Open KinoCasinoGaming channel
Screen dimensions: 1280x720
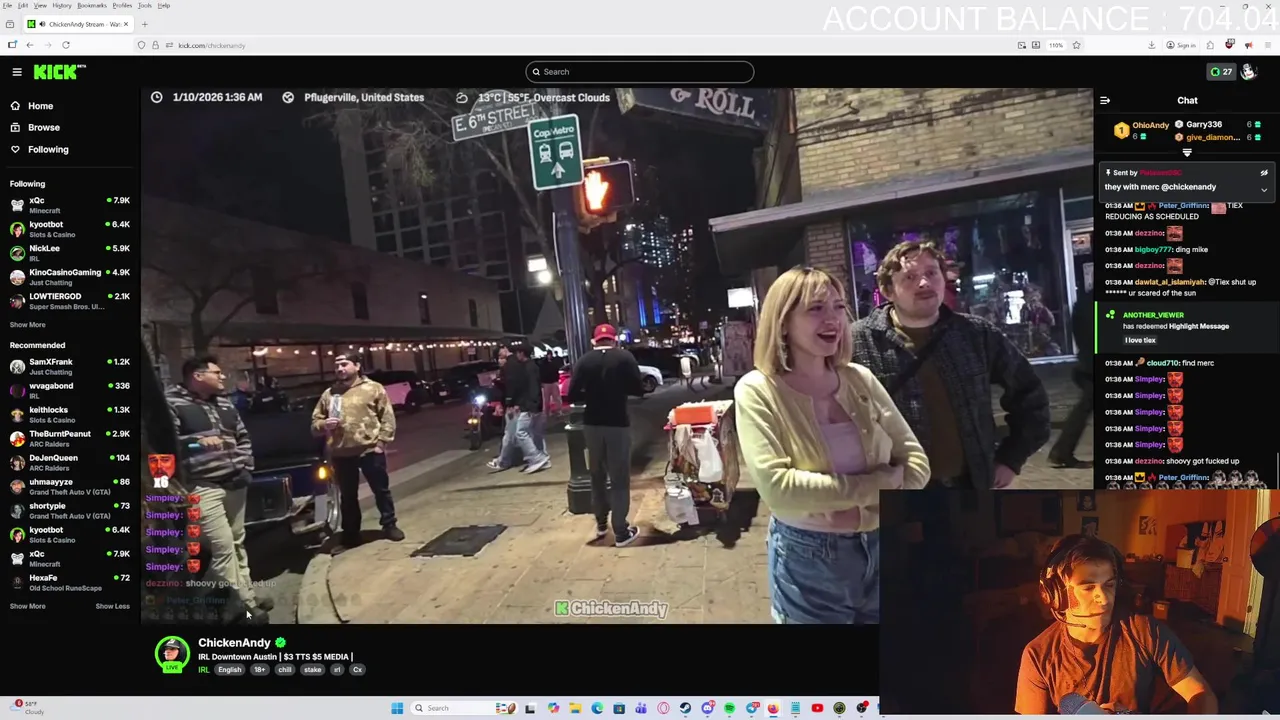point(70,277)
